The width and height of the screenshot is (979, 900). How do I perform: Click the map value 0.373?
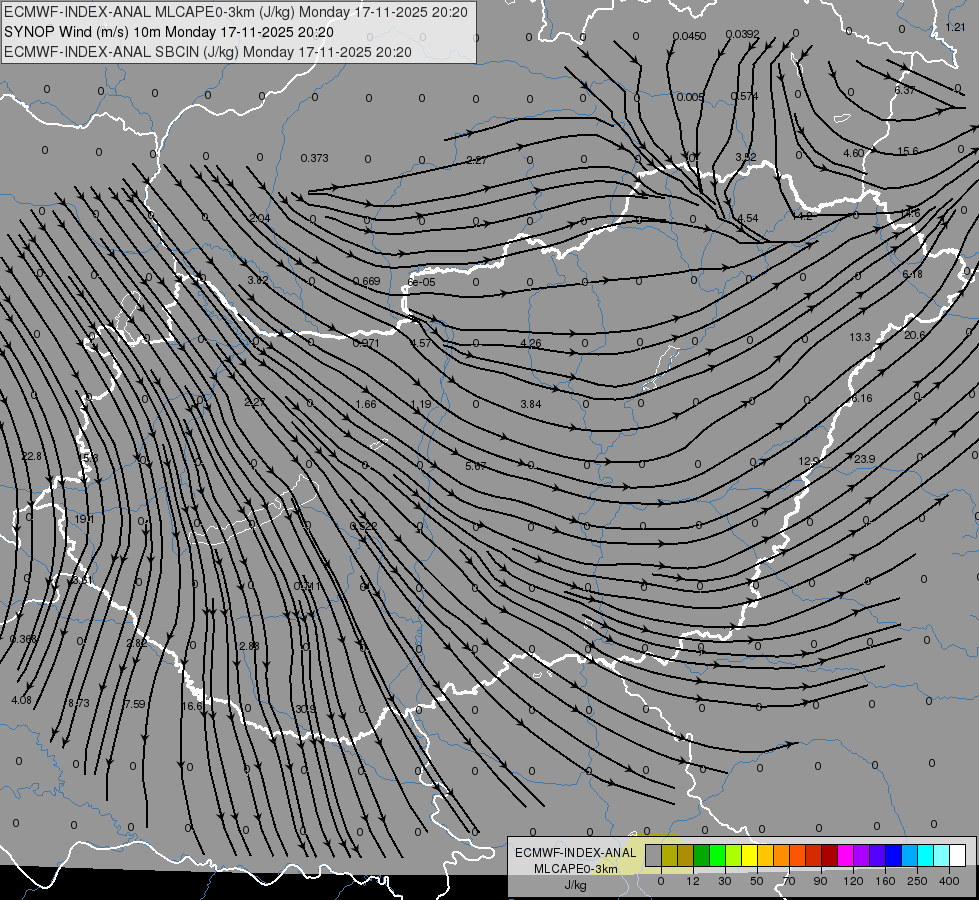[x=314, y=158]
